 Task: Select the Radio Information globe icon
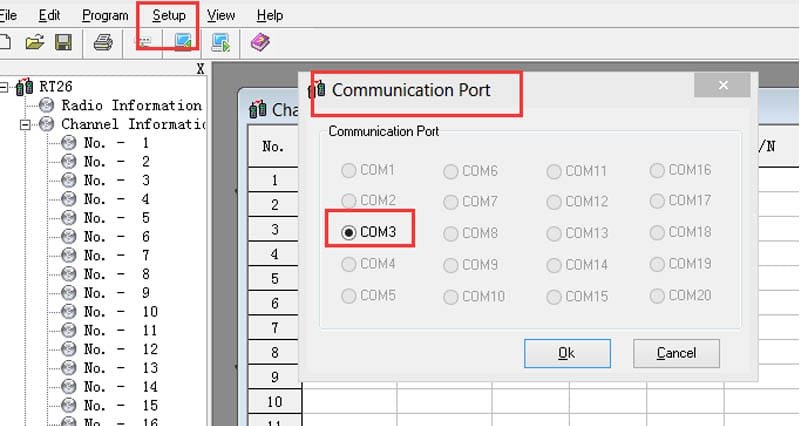click(x=46, y=106)
